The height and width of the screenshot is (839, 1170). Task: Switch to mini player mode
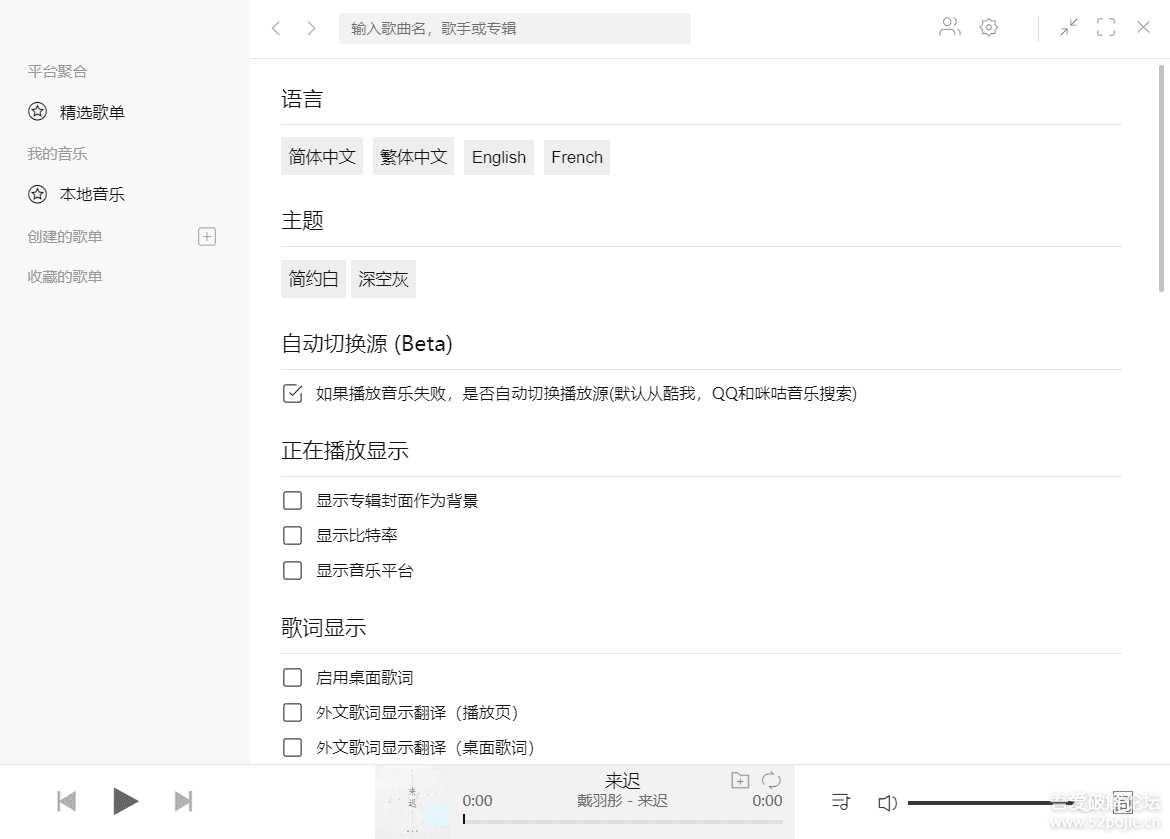(1068, 27)
